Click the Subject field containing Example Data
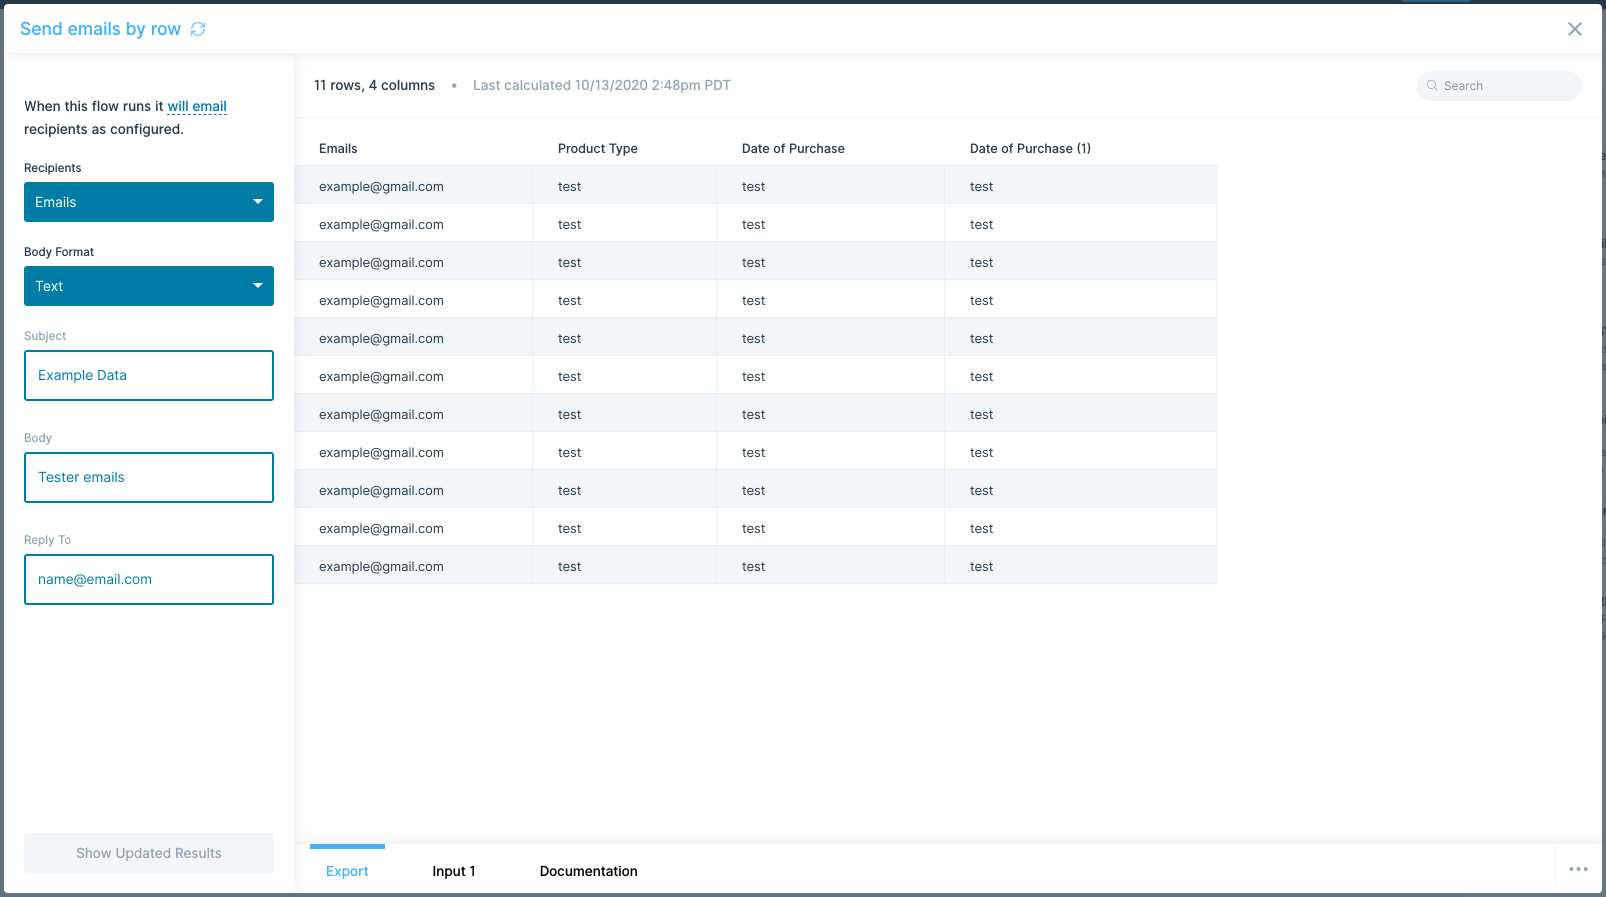 (149, 375)
